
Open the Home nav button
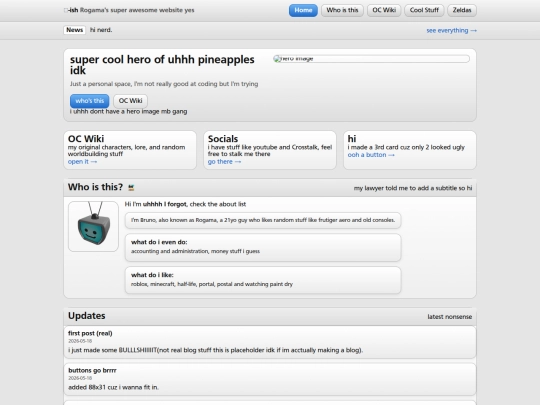coord(303,10)
